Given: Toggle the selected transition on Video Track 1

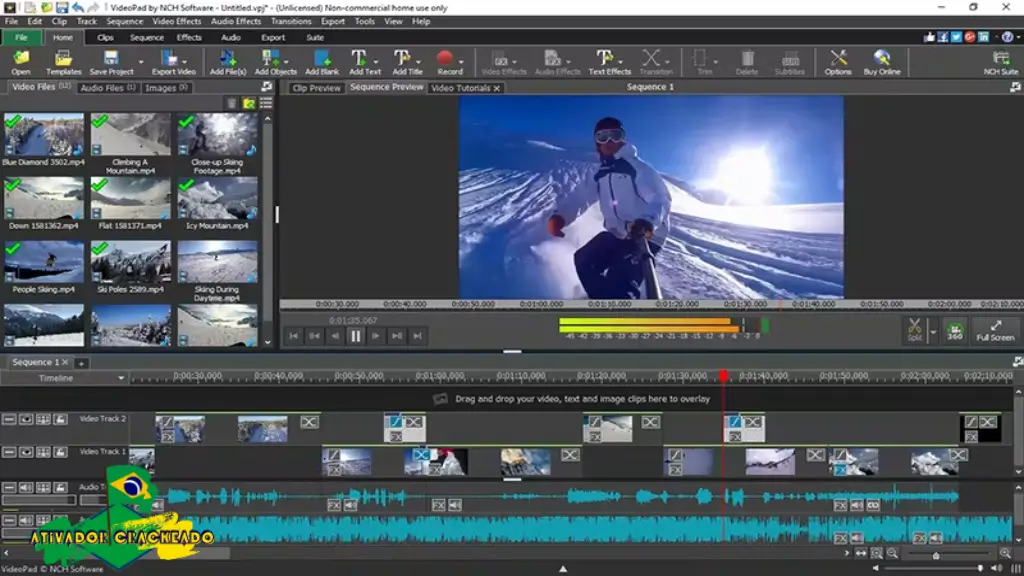Looking at the screenshot, I should click(421, 455).
